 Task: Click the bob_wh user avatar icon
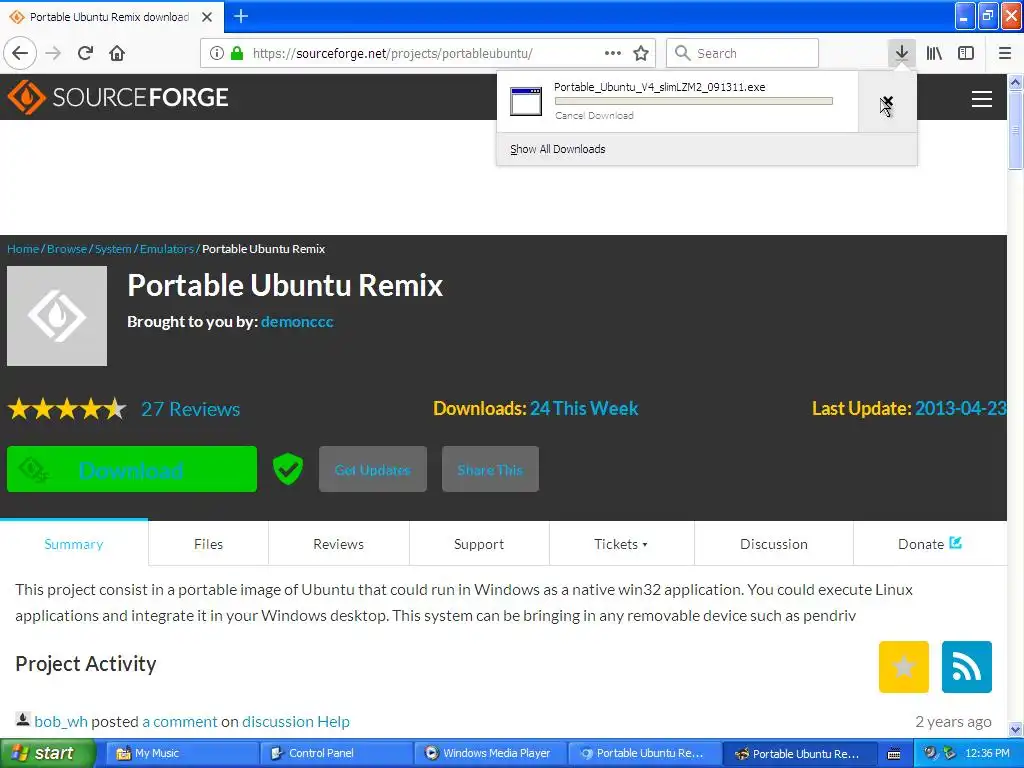23,719
